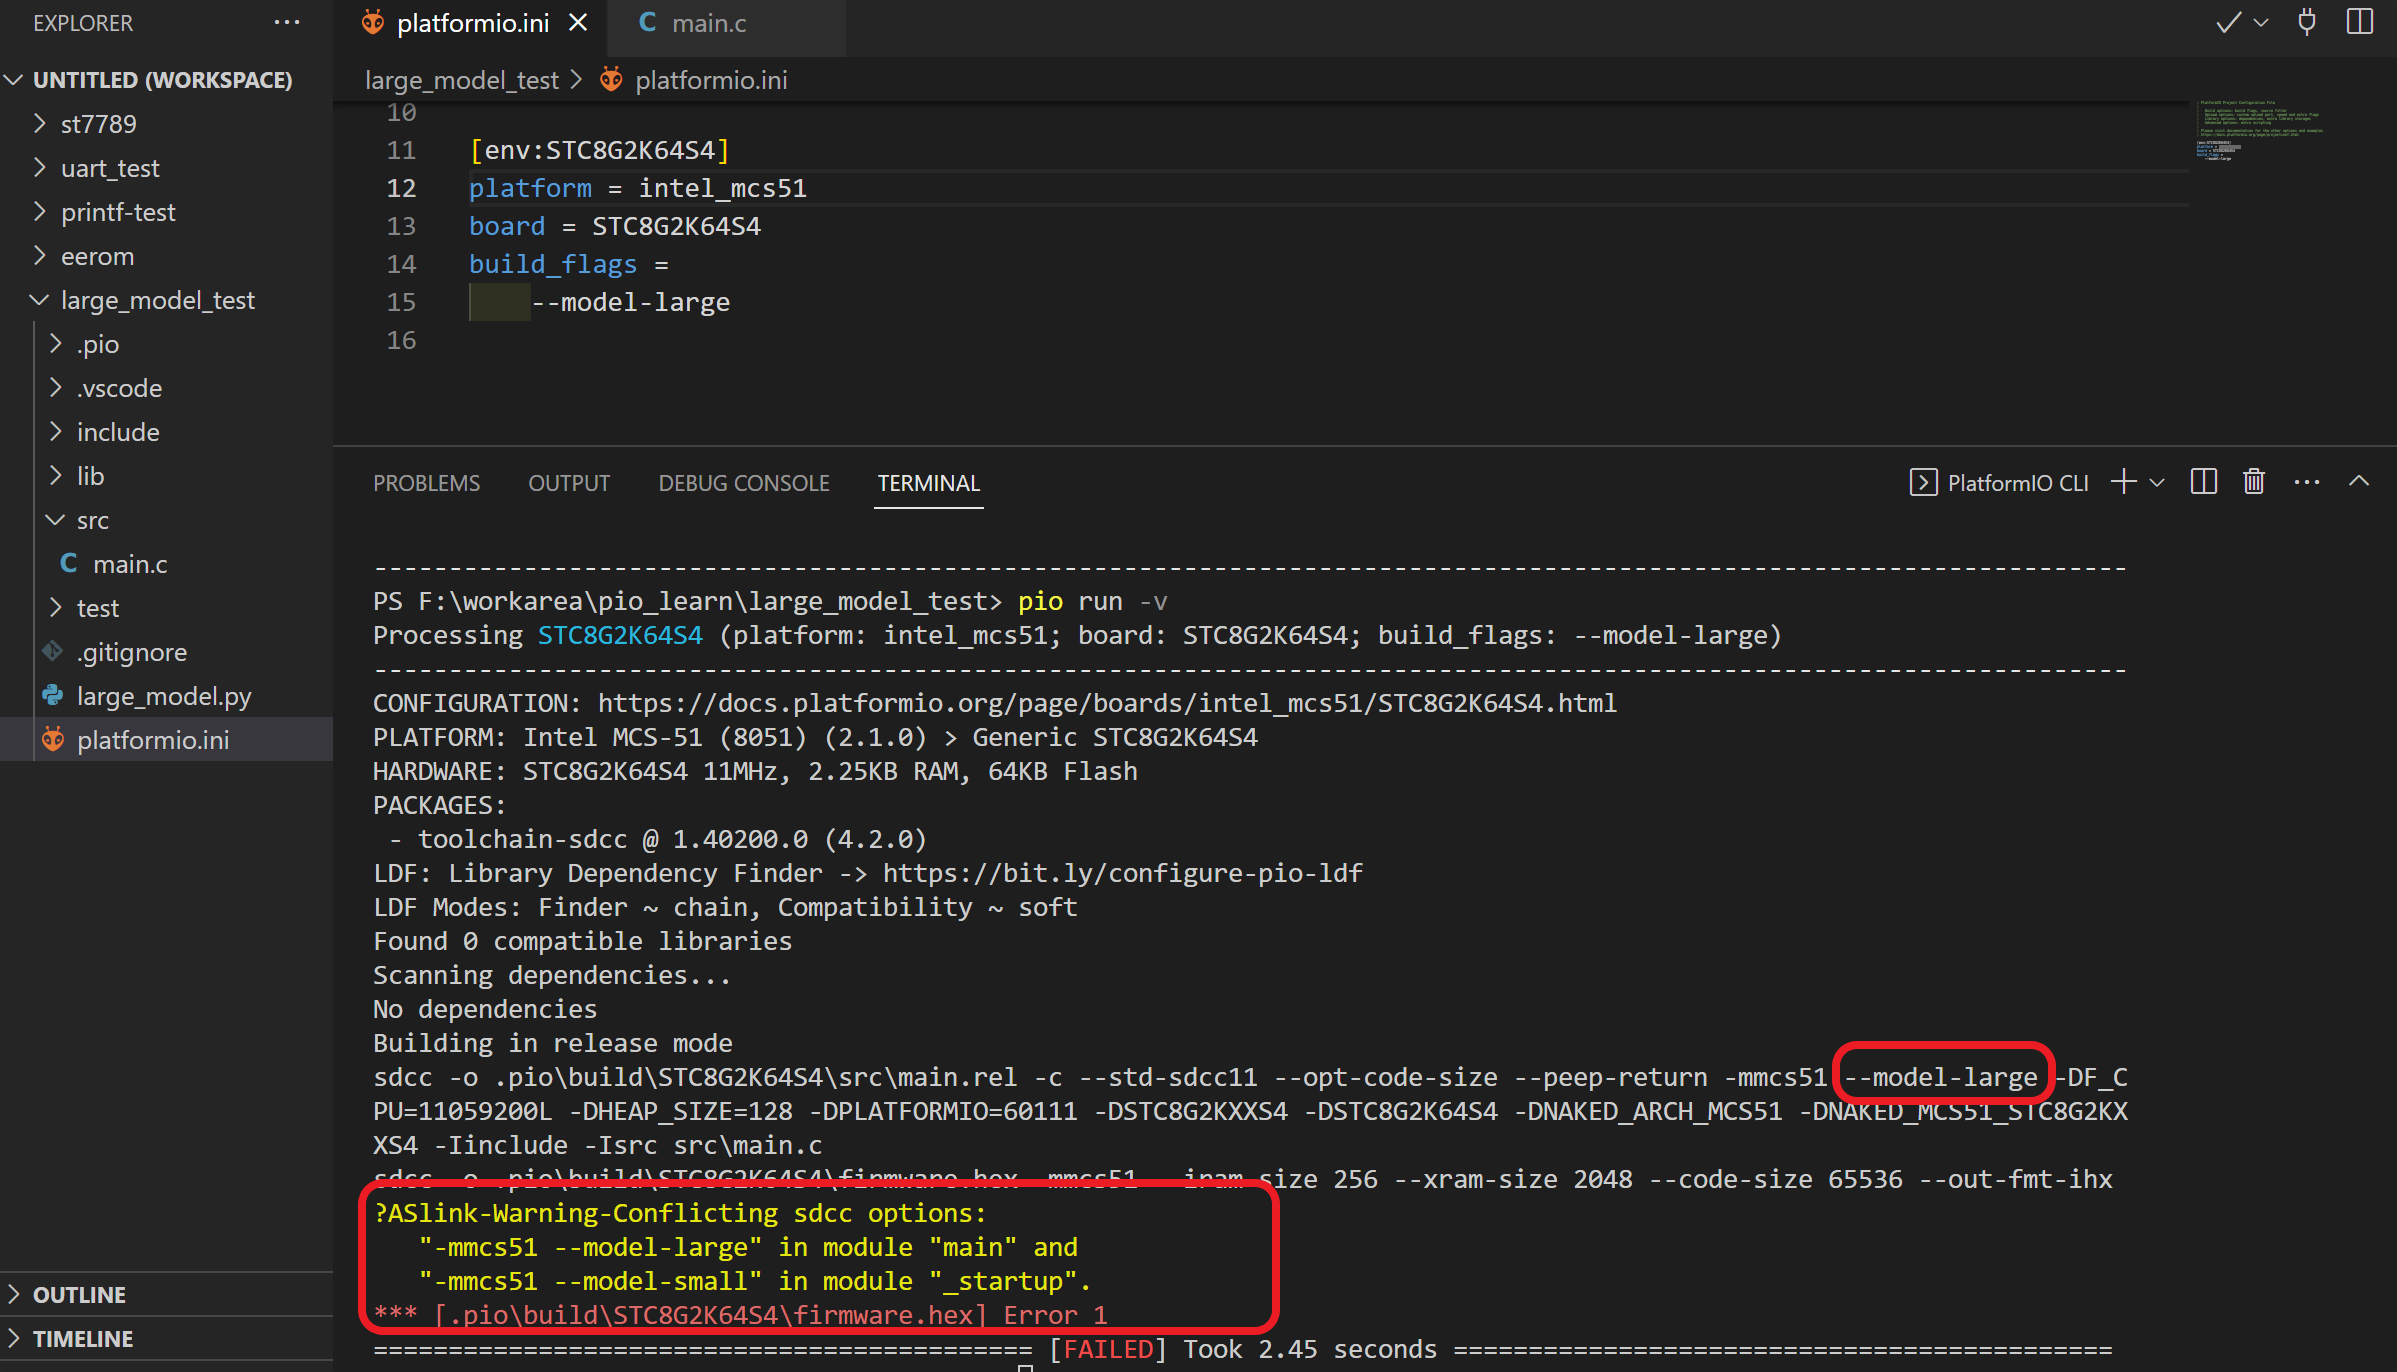Open the .gitignore file
This screenshot has height=1372, width=2397.
tap(166, 652)
